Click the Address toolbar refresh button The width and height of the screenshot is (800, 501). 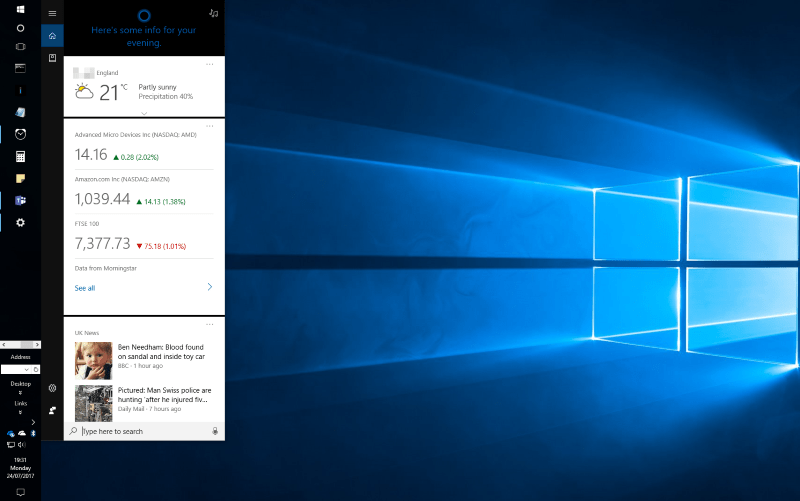tap(36, 369)
